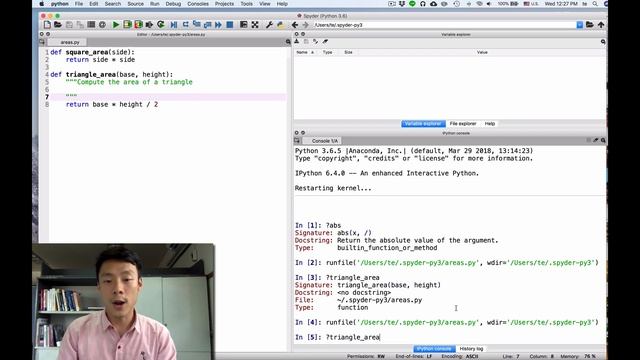This screenshot has width=640, height=360.
Task: Click the Run current cell toolbar icon
Action: [127, 25]
